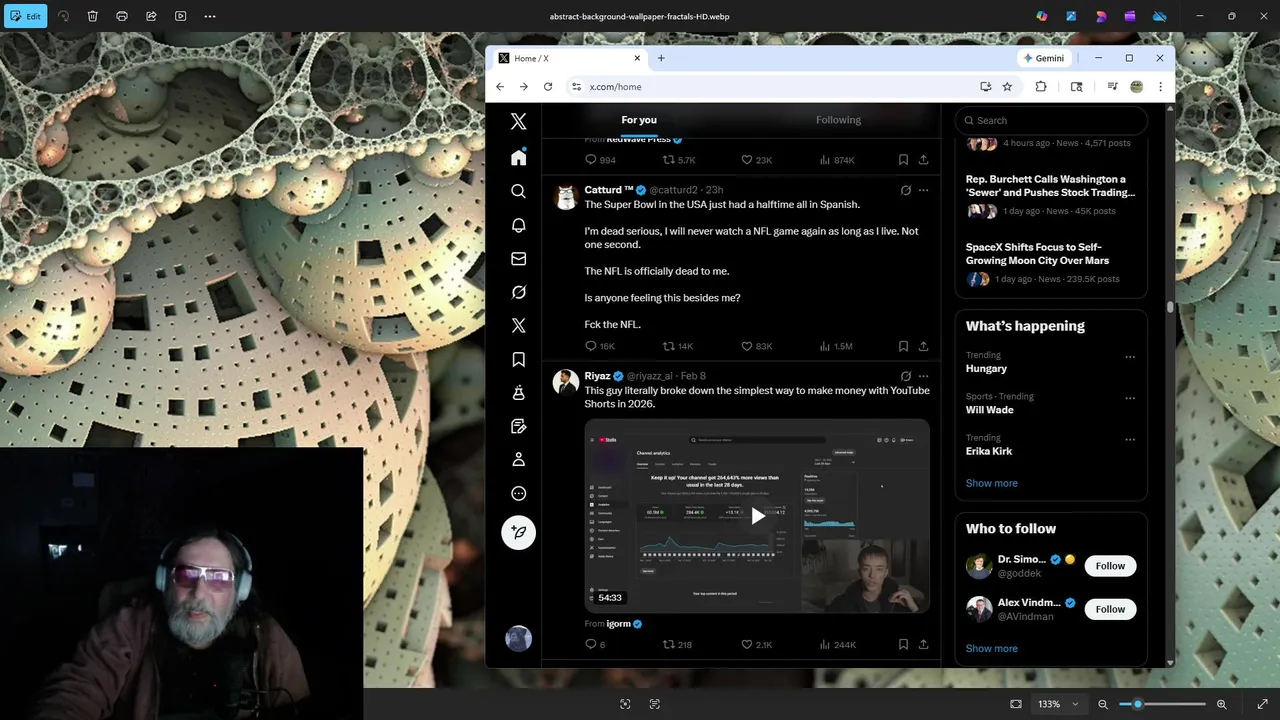
Task: Click the X Search field
Action: click(1051, 120)
